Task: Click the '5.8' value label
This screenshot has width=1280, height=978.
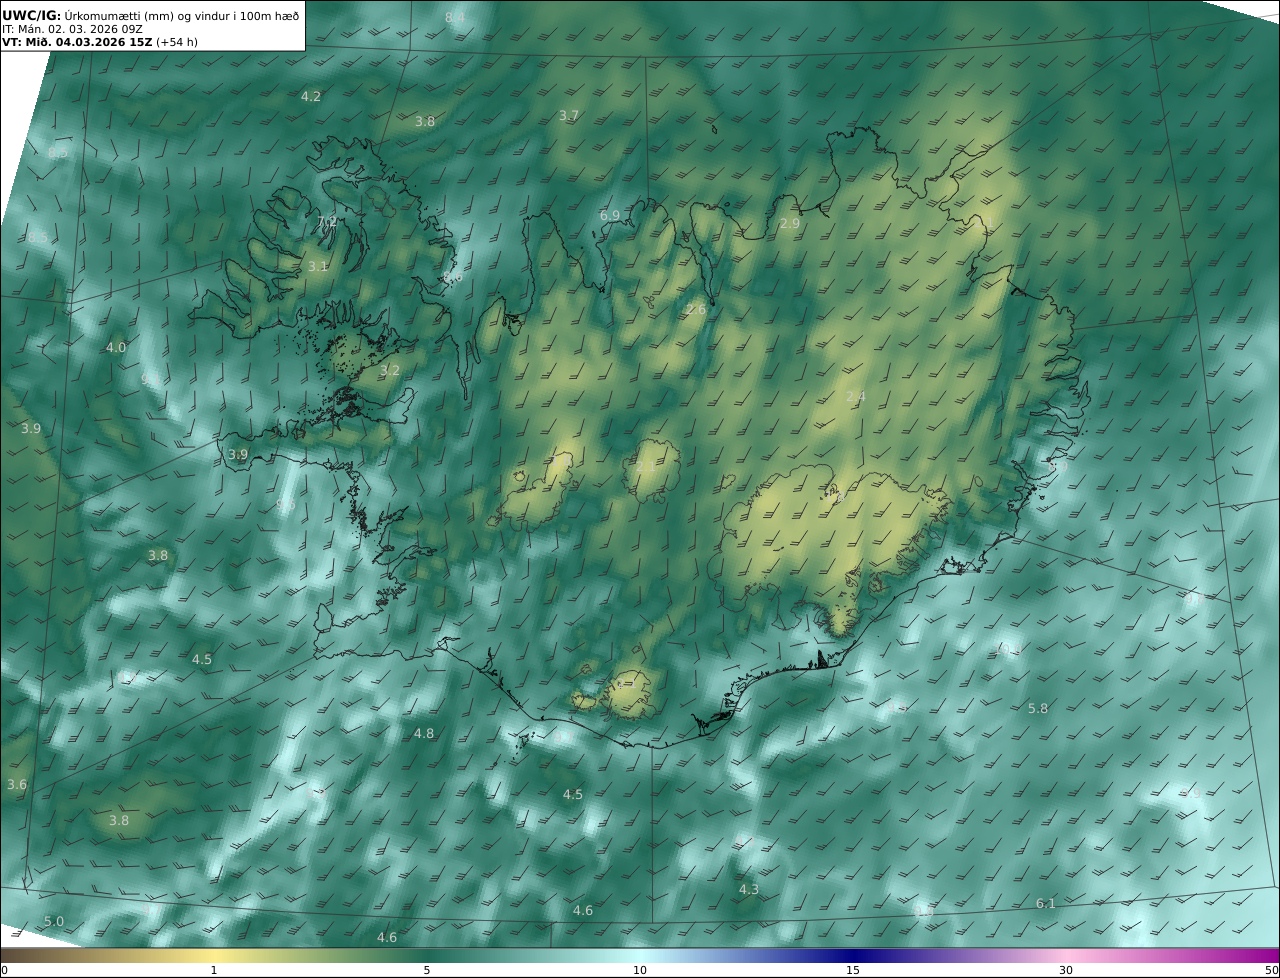Action: [1038, 709]
